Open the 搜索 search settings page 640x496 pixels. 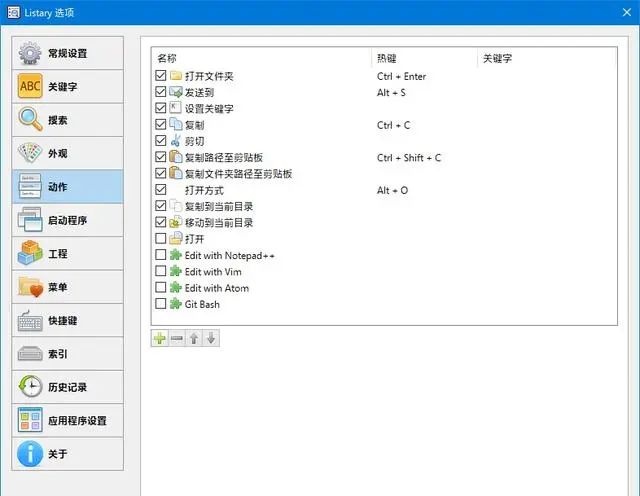point(68,120)
